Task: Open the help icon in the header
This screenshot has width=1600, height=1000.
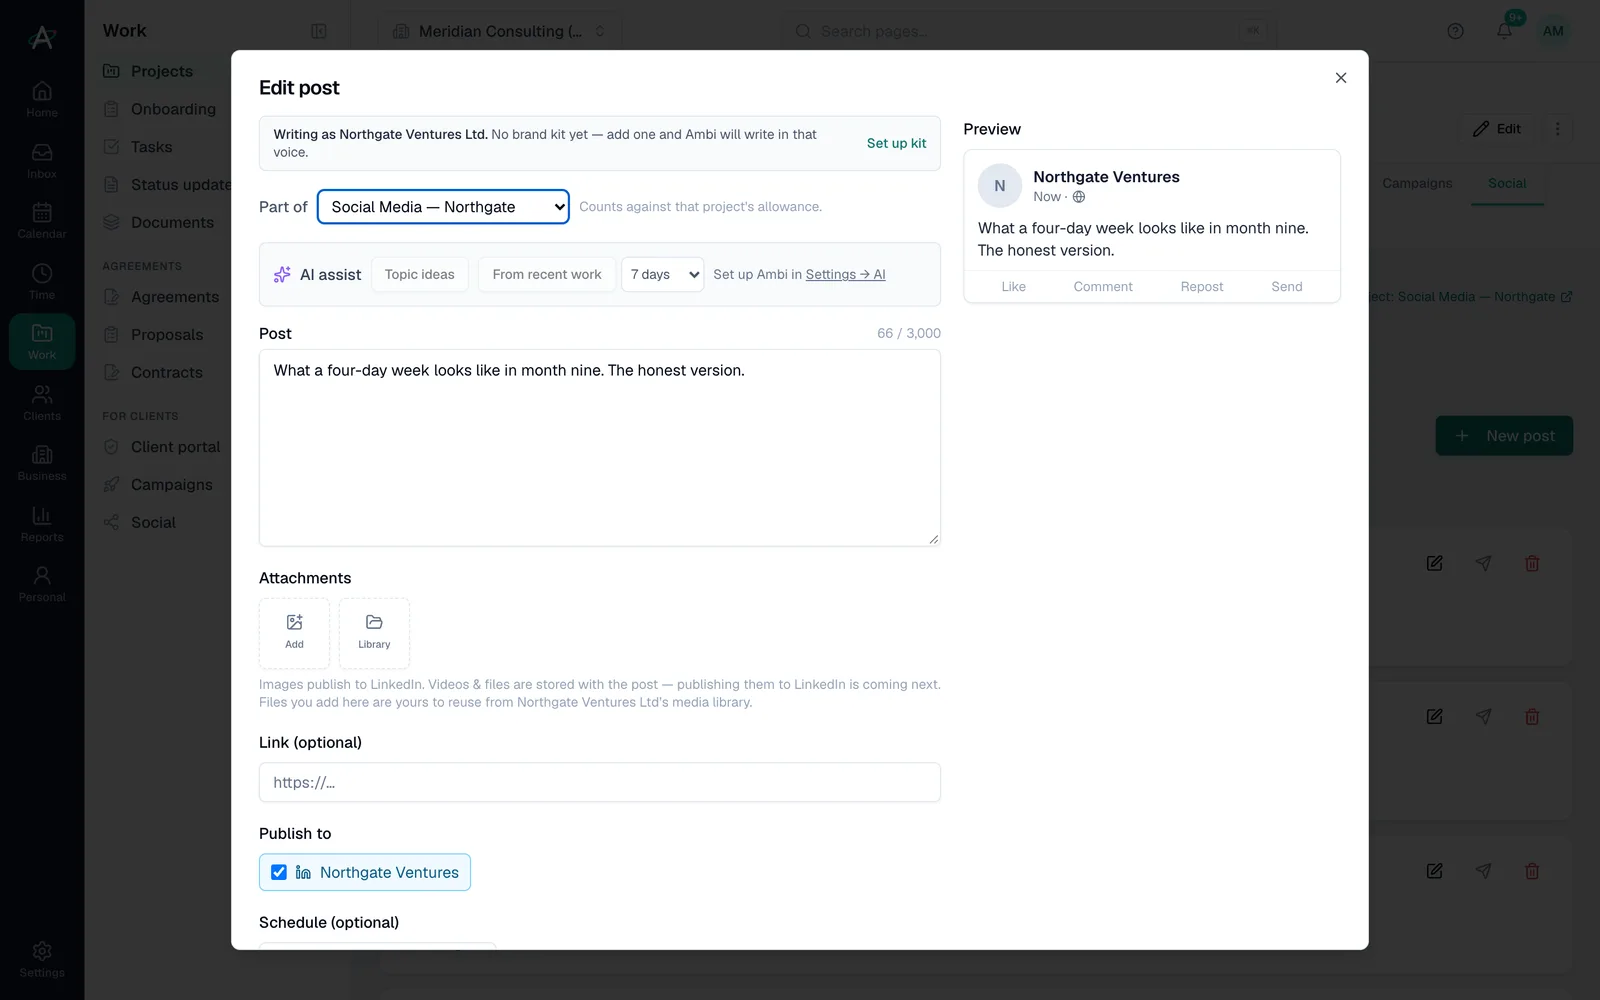Action: point(1456,31)
